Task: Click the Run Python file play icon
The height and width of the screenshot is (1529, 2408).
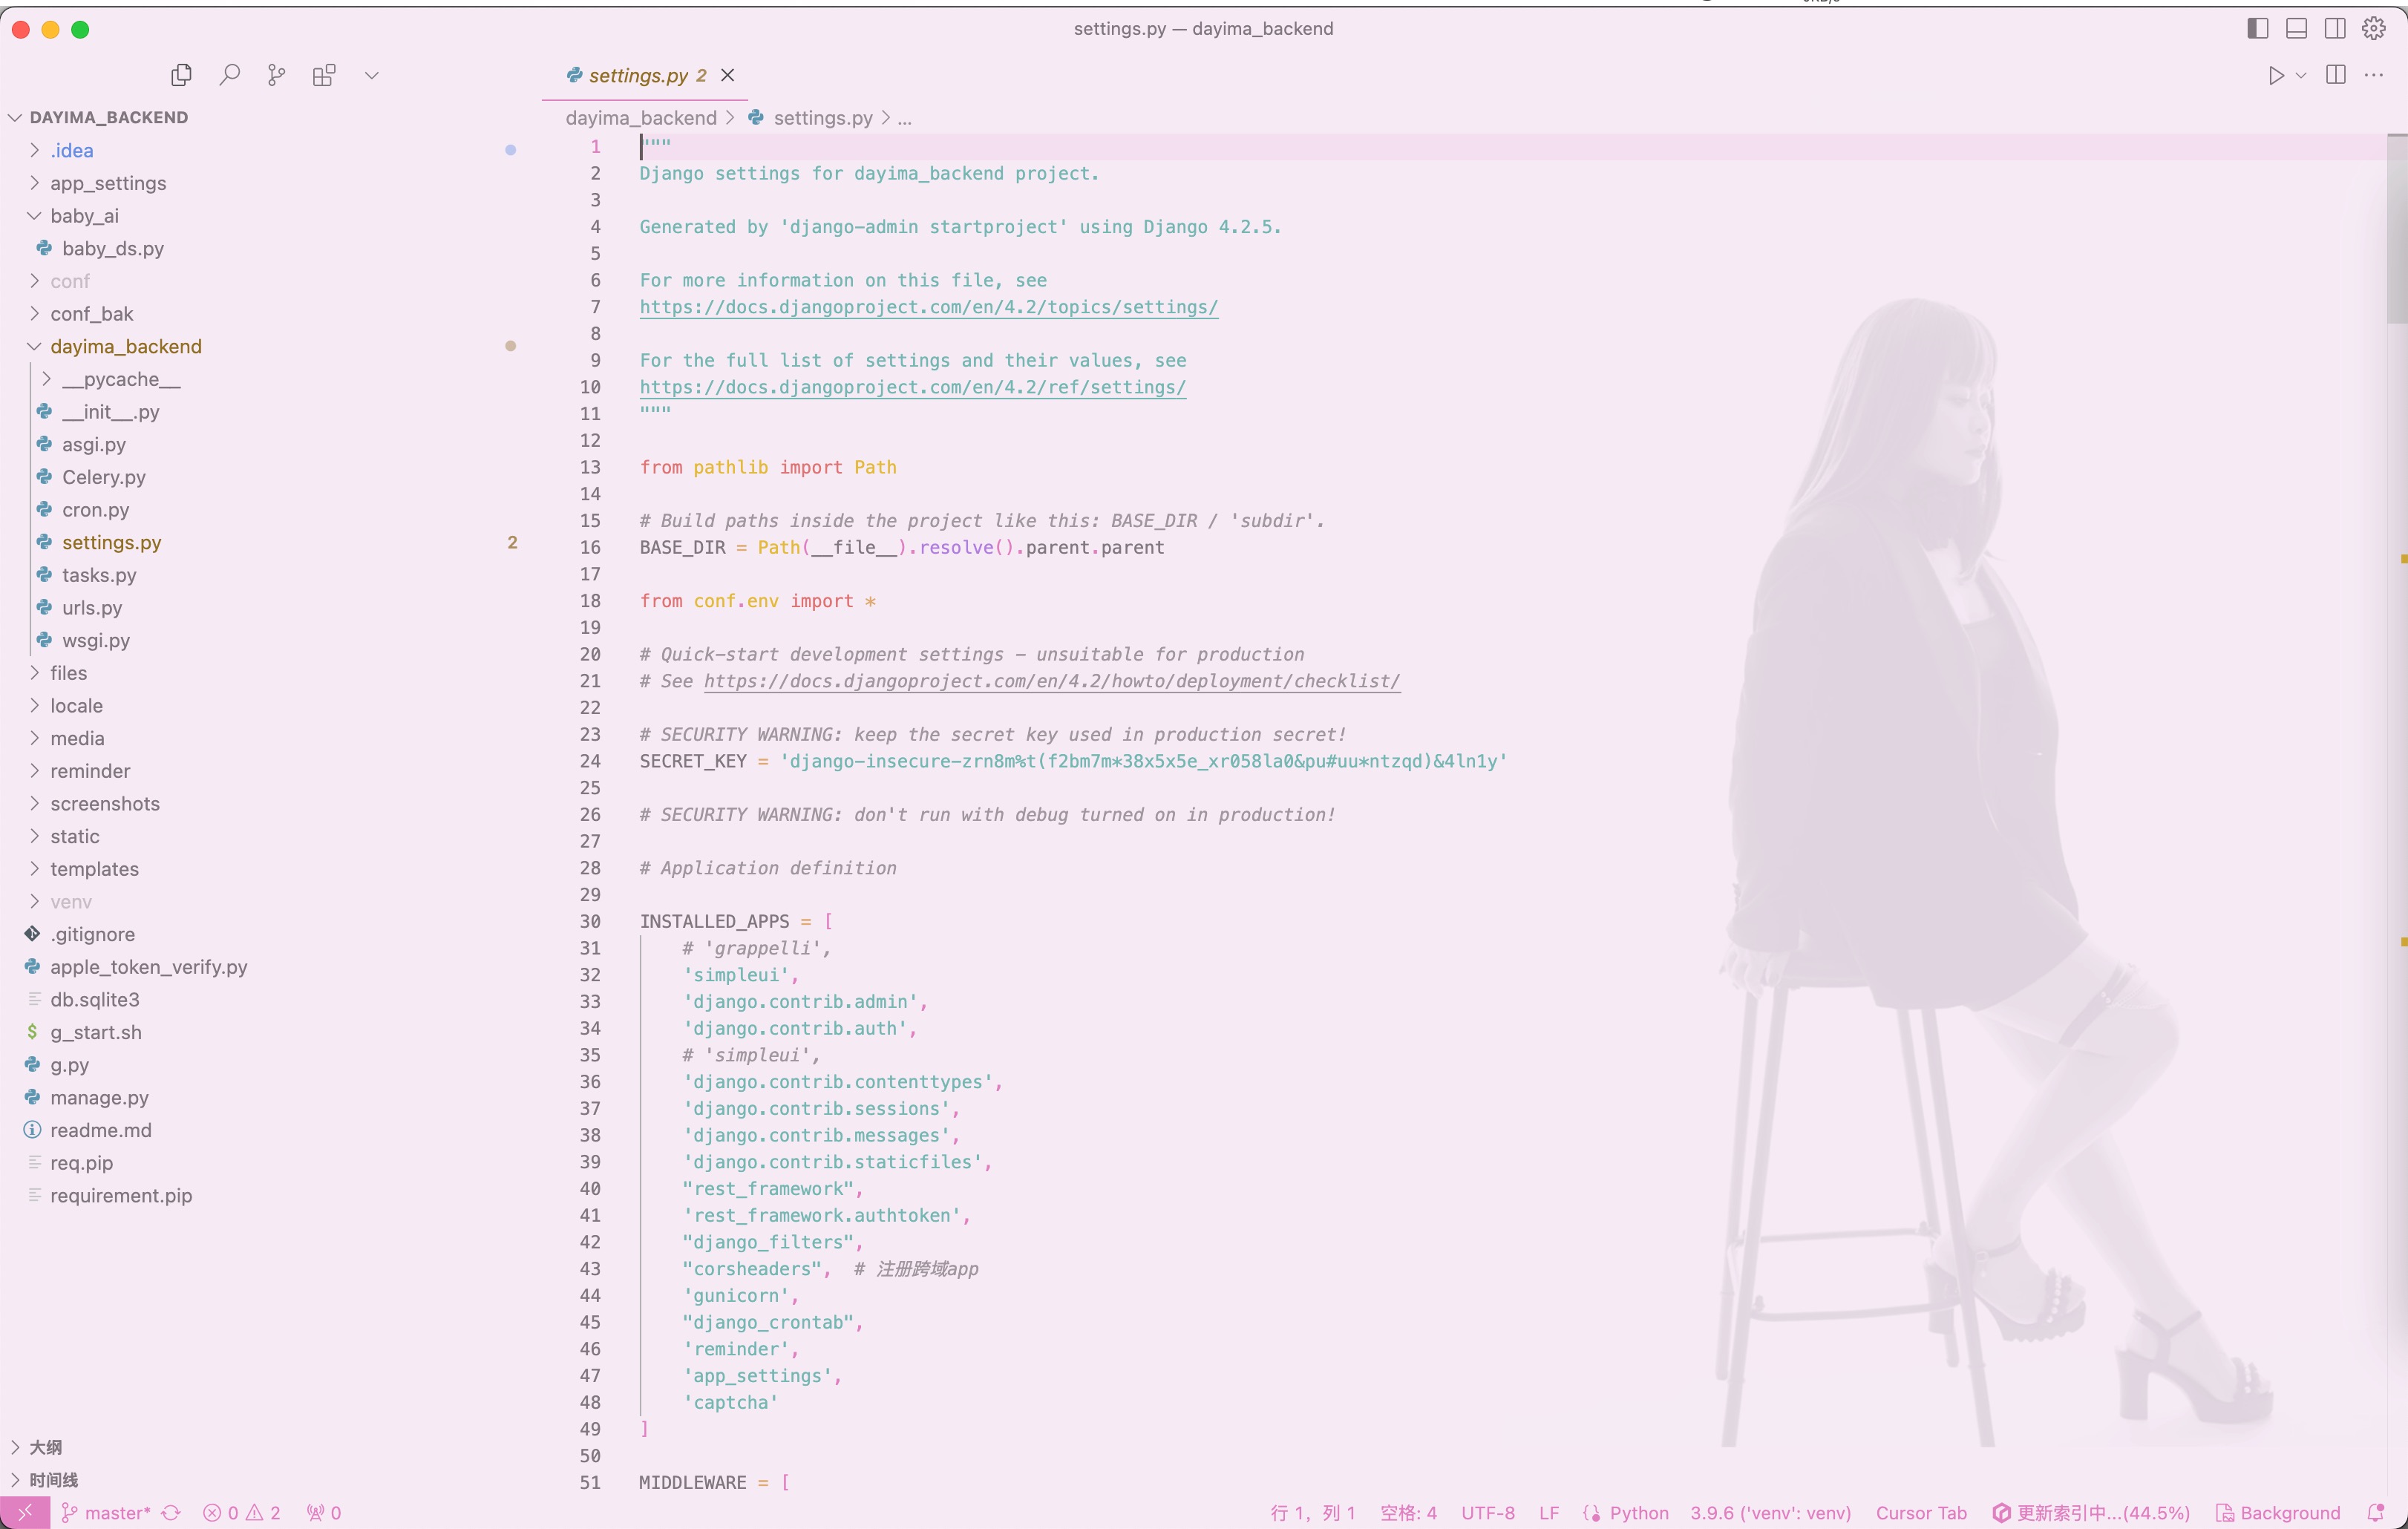Action: pos(2275,75)
